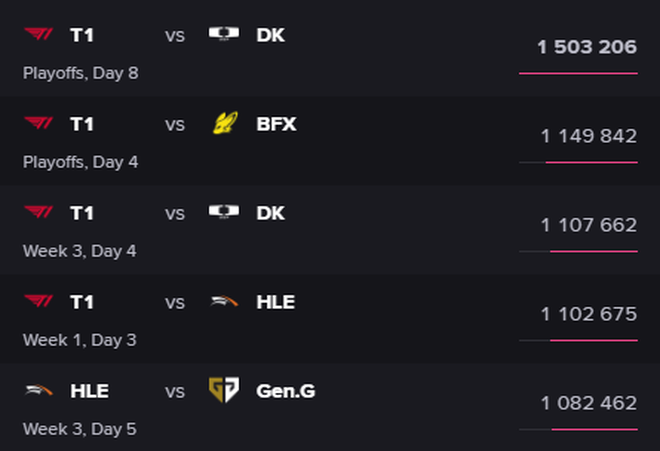Click T1 logo in Playoffs Day 8 match
The width and height of the screenshot is (660, 451).
[39, 35]
